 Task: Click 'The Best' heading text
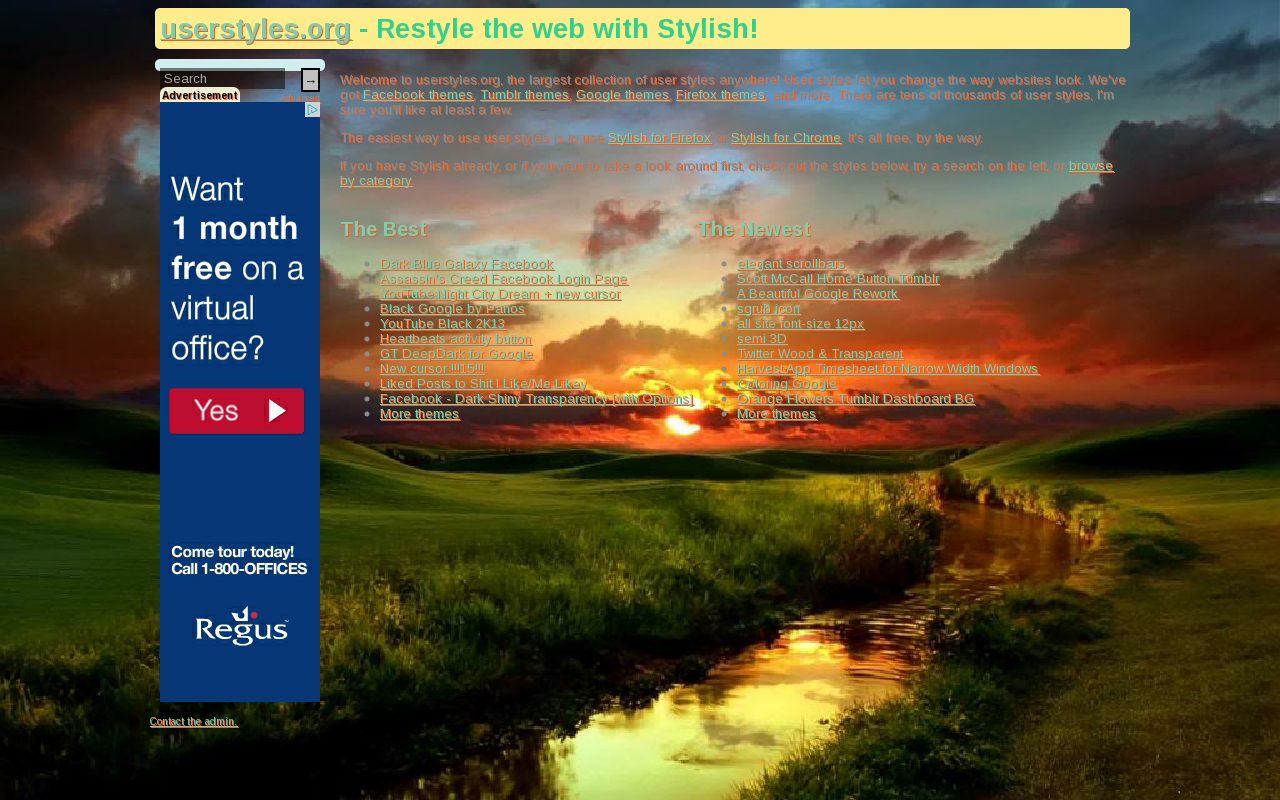click(383, 229)
